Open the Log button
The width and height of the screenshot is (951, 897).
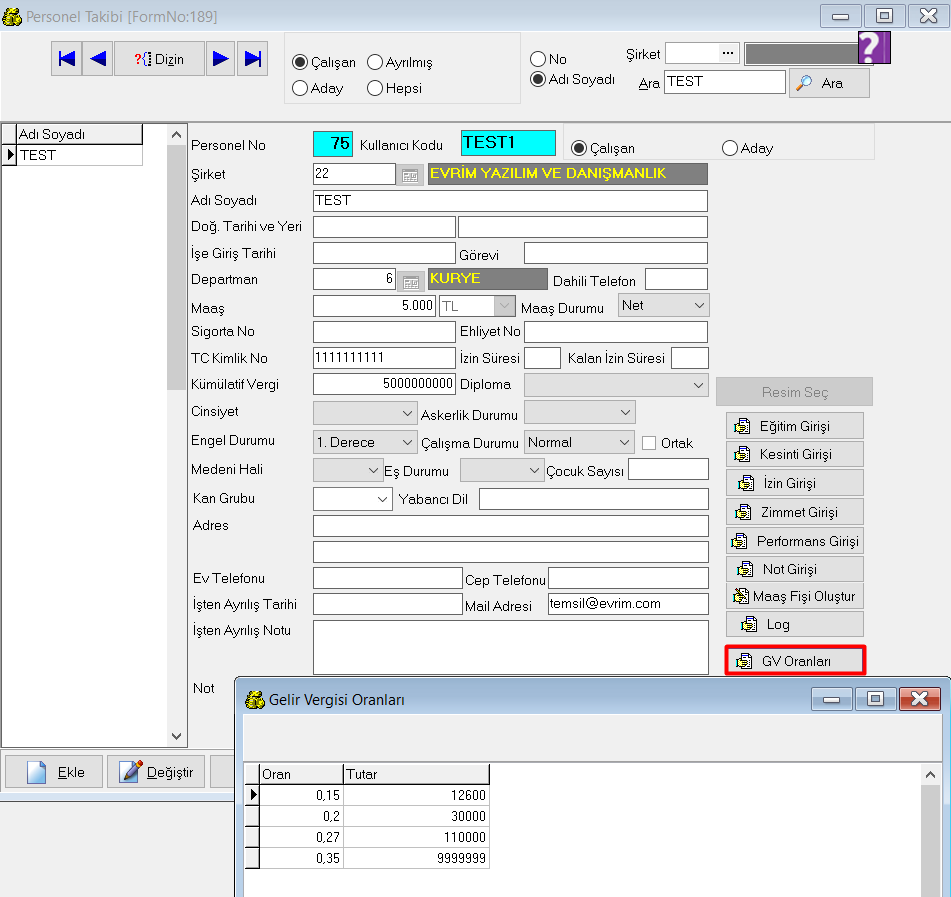pyautogui.click(x=795, y=624)
